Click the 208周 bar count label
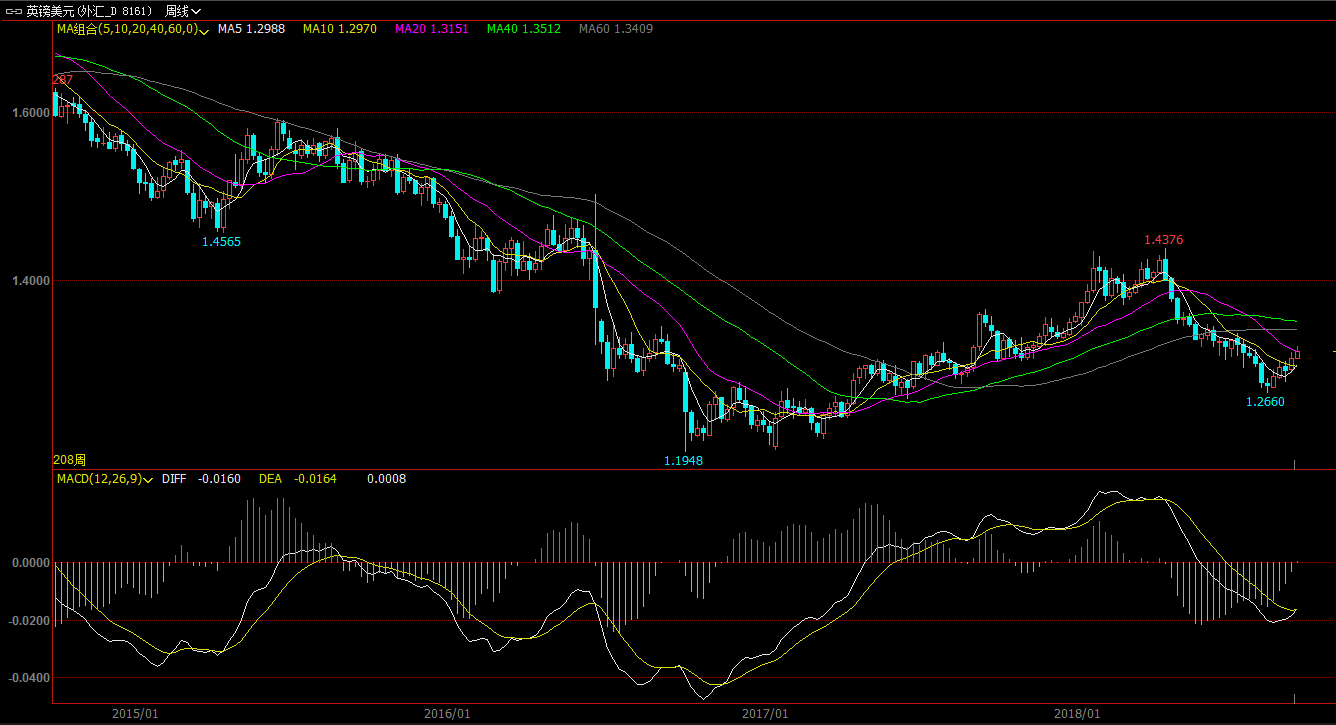 click(x=69, y=460)
